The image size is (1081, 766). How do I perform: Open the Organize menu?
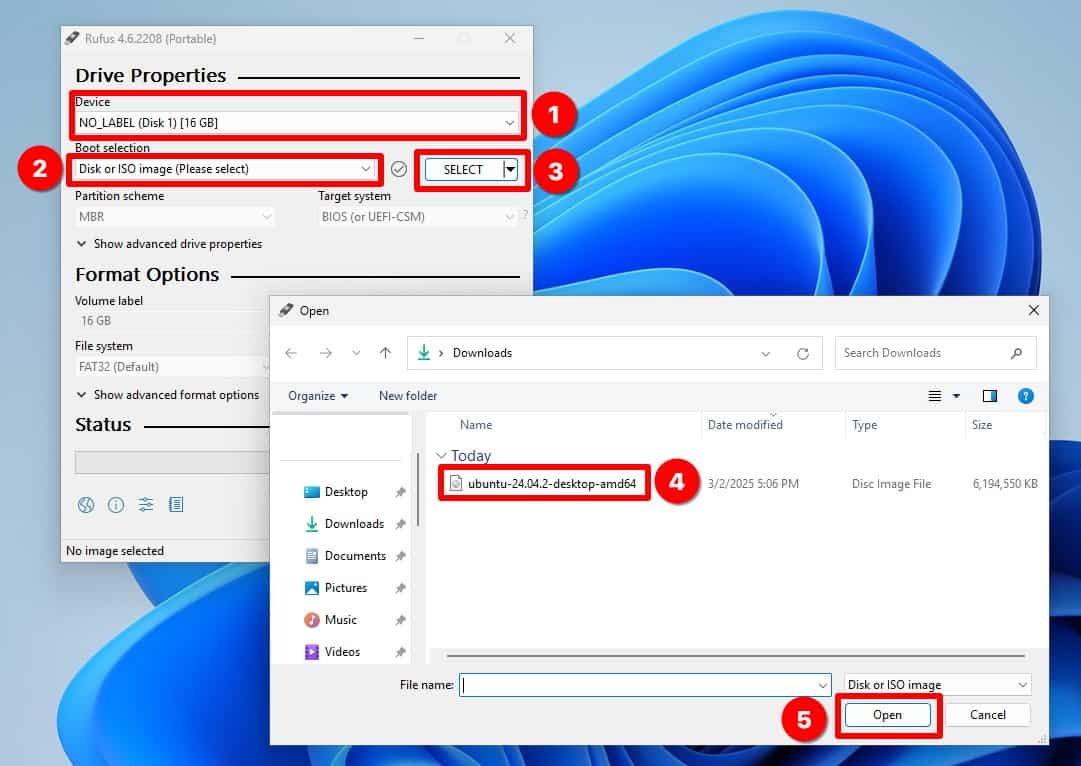click(316, 396)
